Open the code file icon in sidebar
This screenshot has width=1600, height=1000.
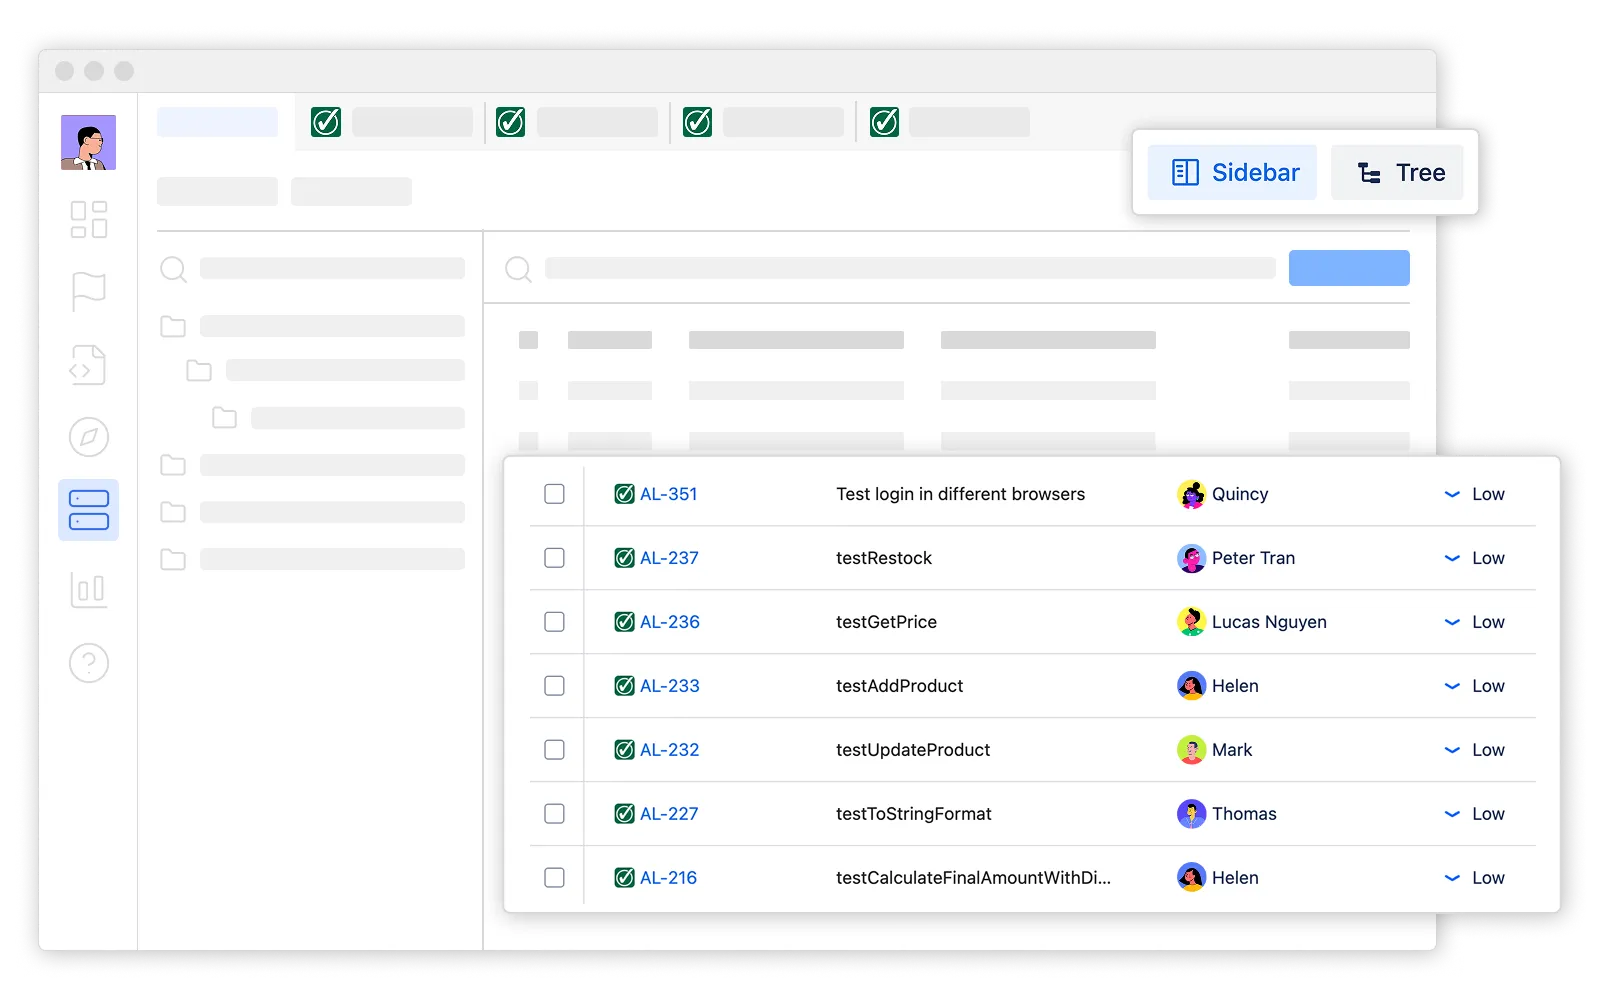tap(88, 365)
